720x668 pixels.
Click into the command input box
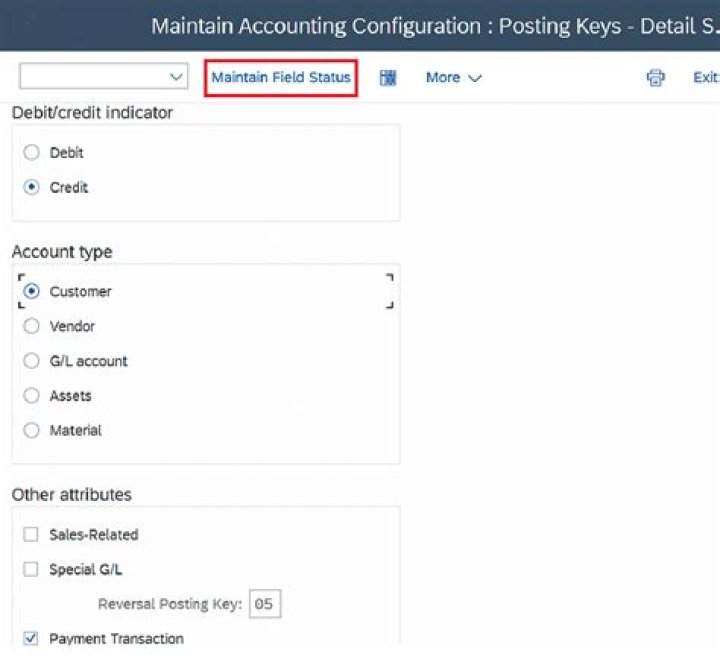pos(94,76)
